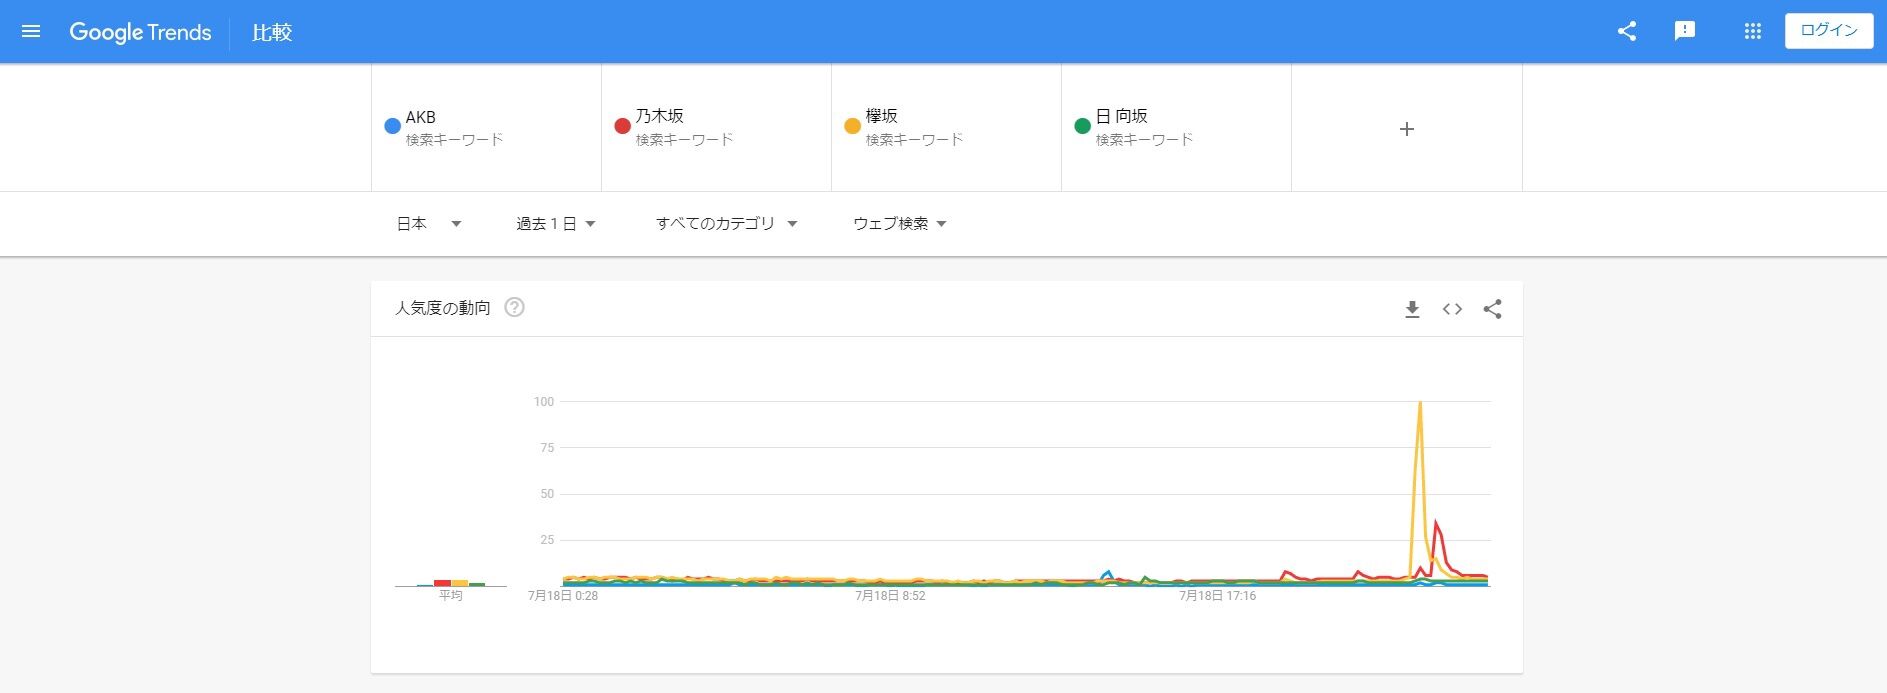Click the yellow spike peak on the chart

1420,403
